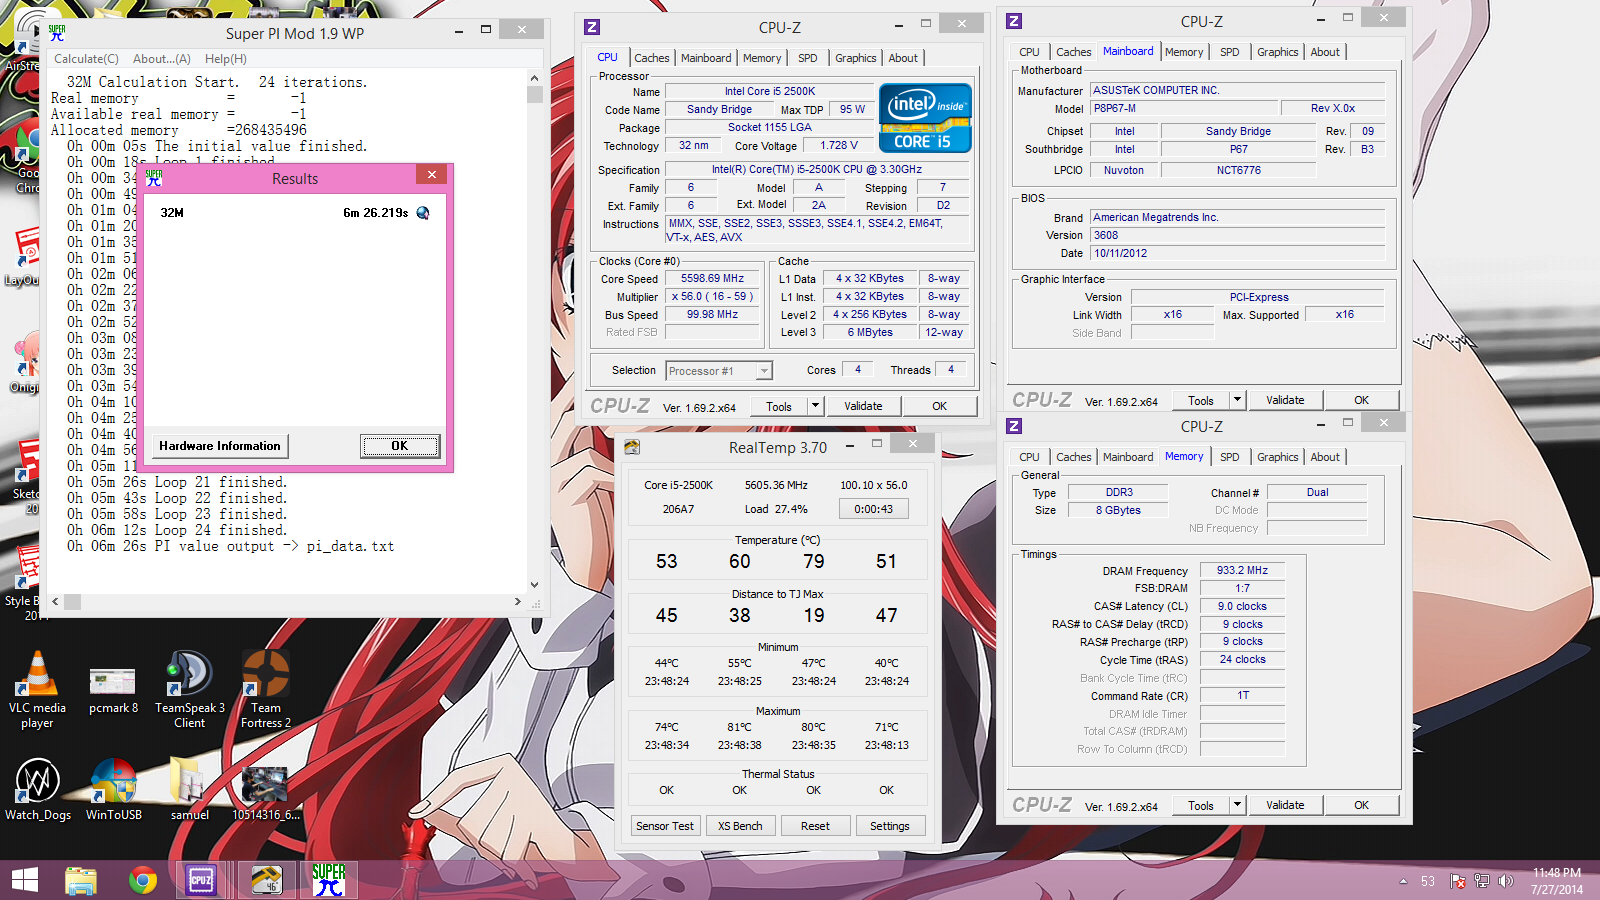This screenshot has width=1600, height=900.
Task: Open the About tab in the Memory CPU-Z window
Action: tap(1325, 457)
